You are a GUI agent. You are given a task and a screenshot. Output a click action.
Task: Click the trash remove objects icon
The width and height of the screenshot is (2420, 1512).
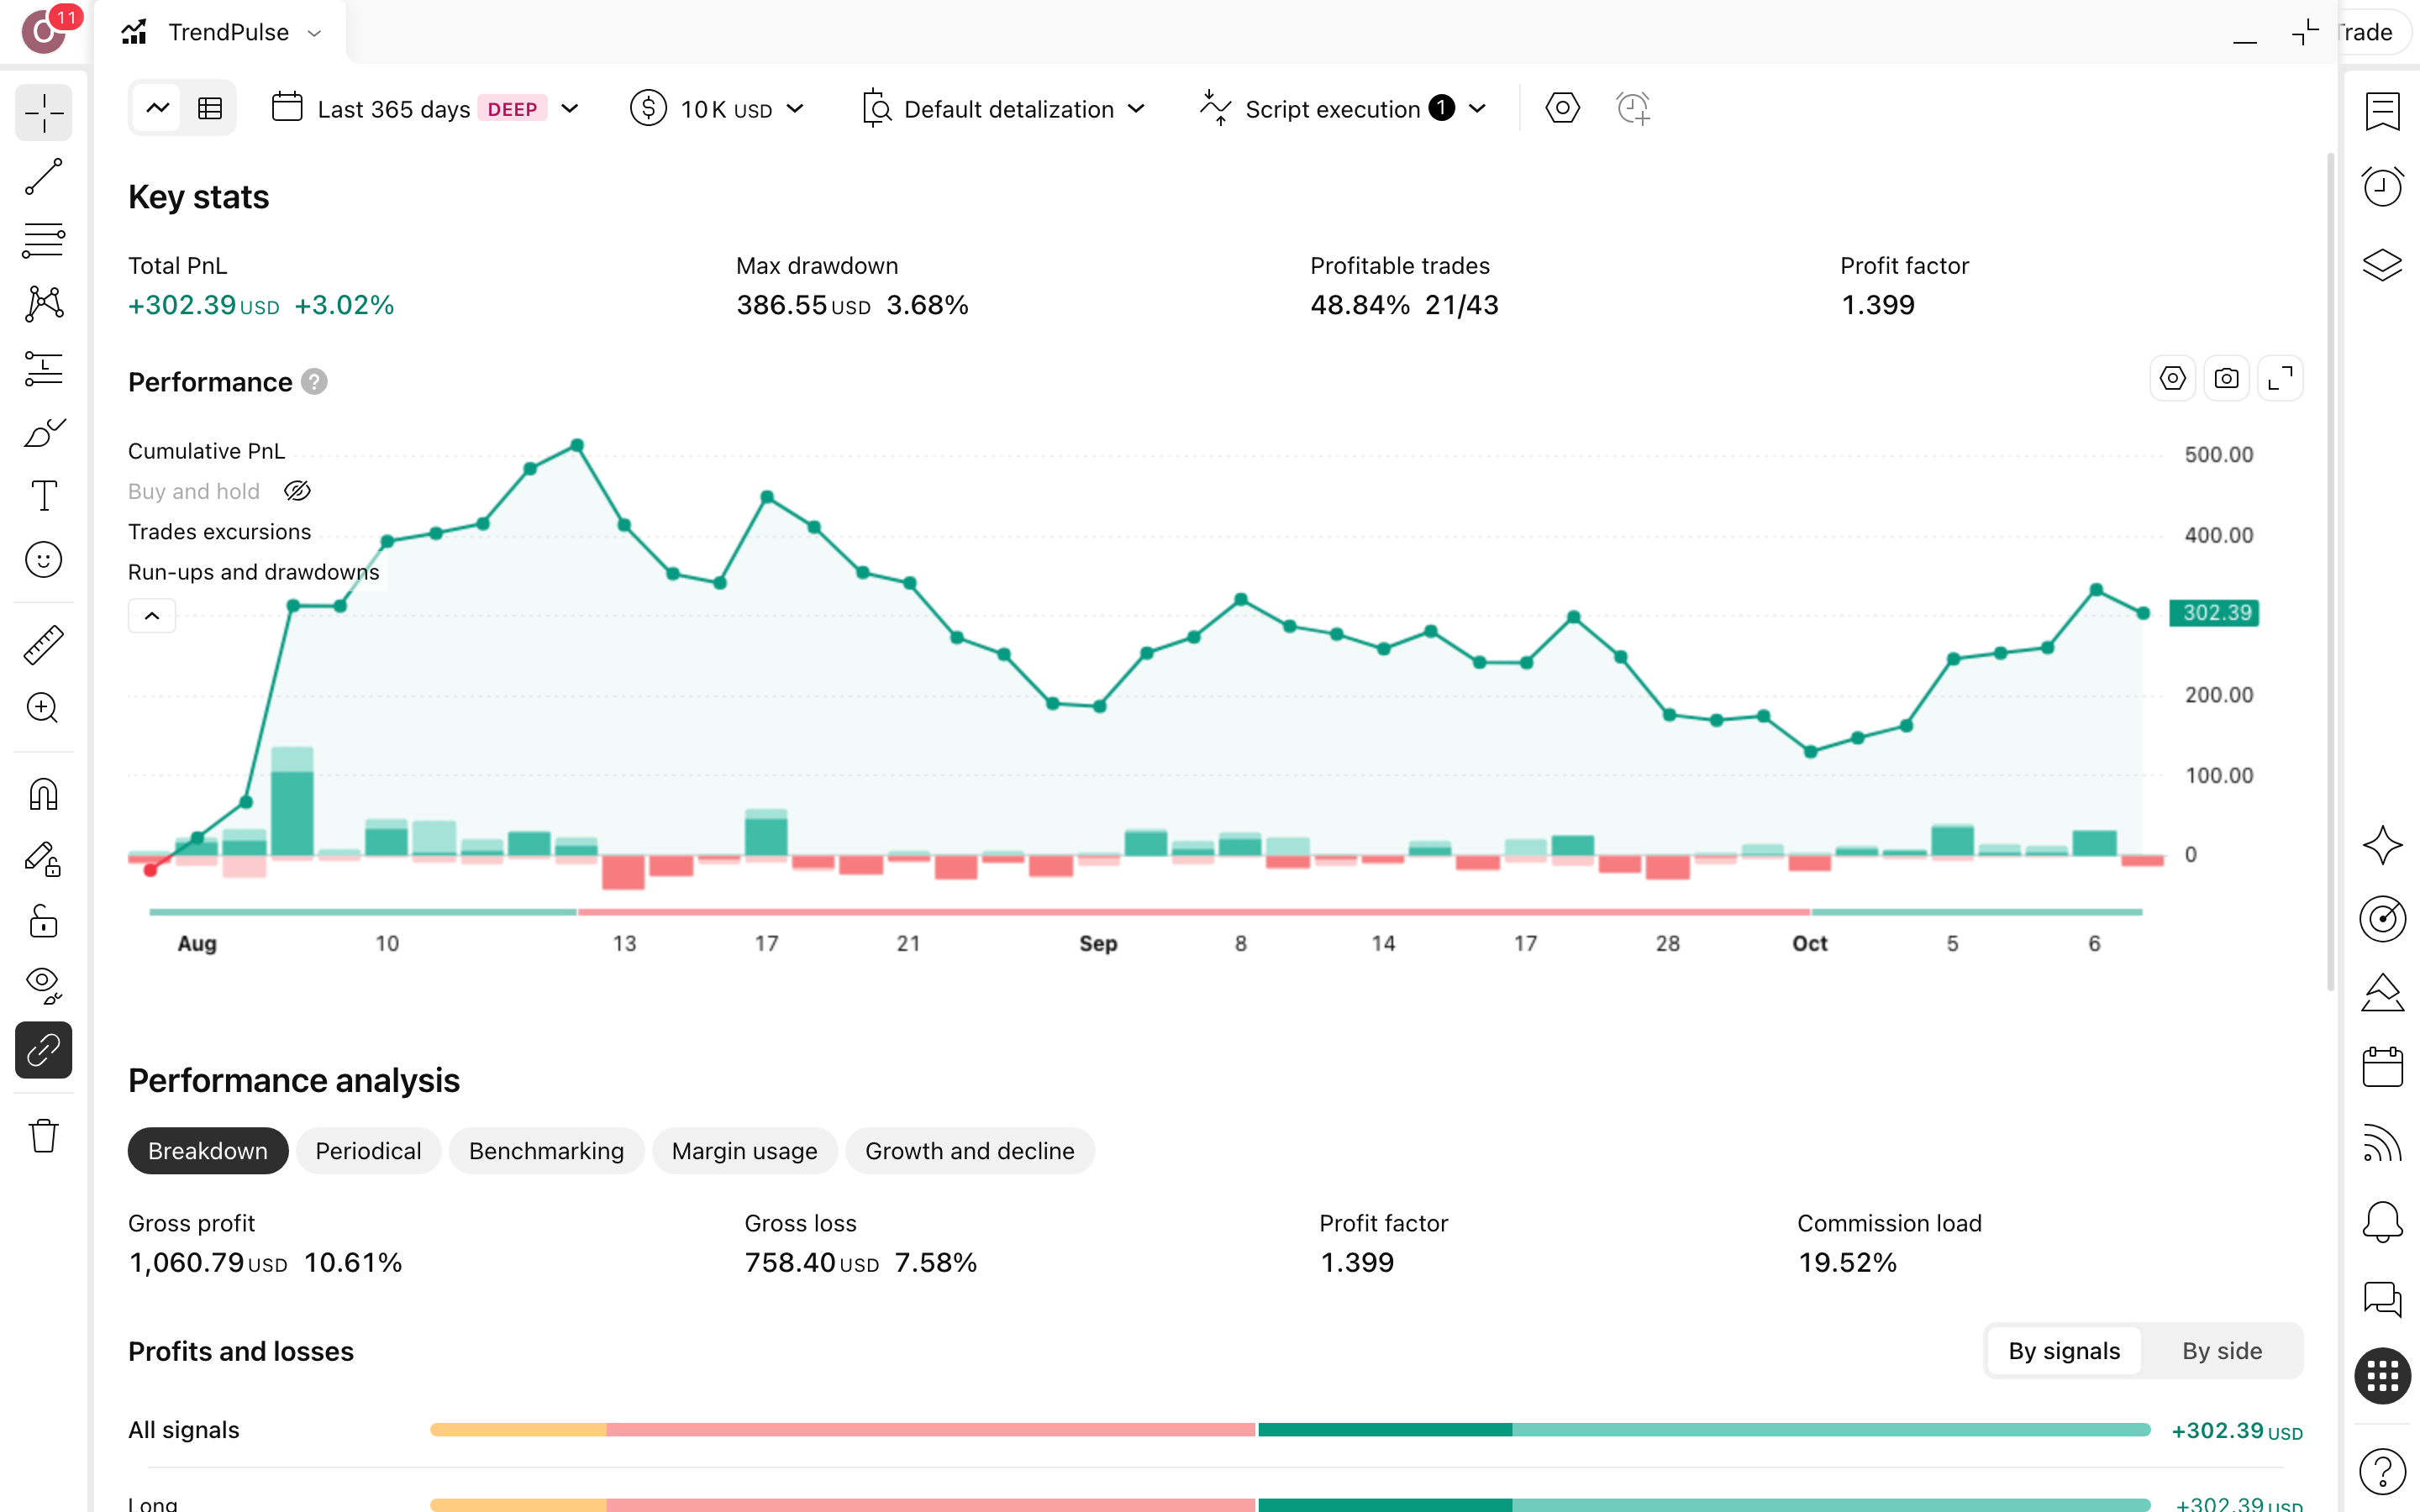tap(44, 1136)
